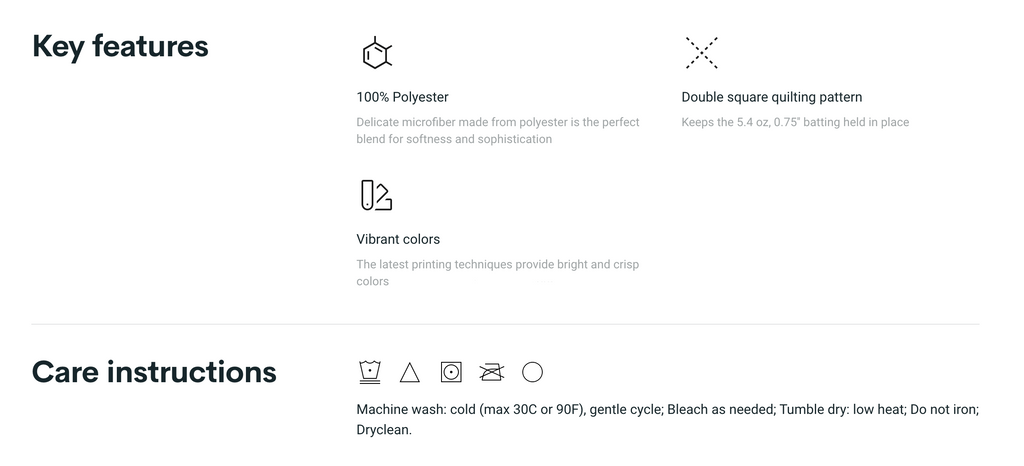This screenshot has height=466, width=1024.
Task: Click the Vibrant colors feature title
Action: coord(398,239)
